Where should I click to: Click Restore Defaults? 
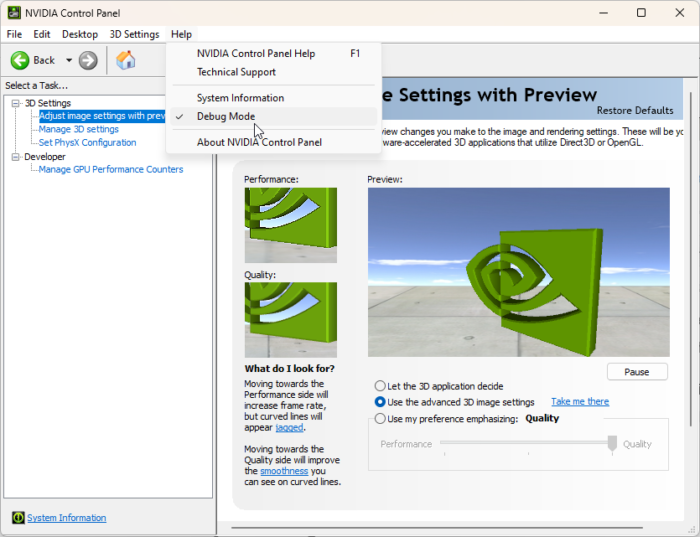click(x=635, y=111)
